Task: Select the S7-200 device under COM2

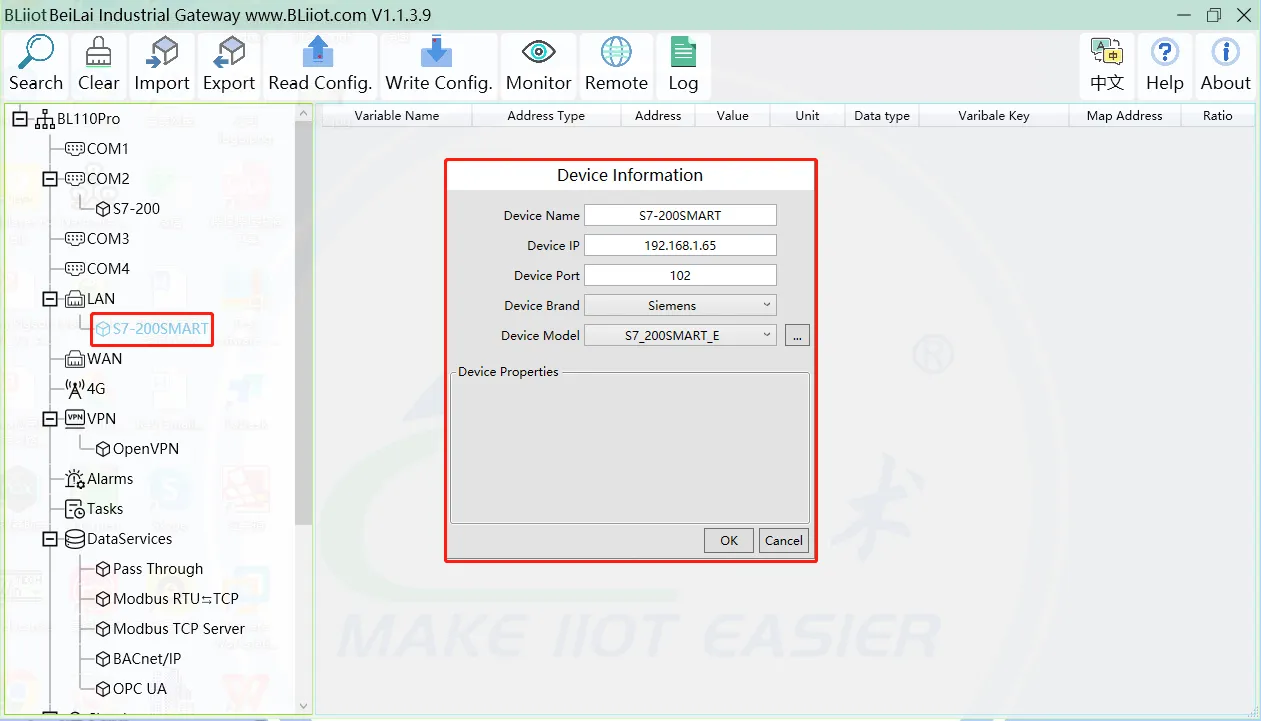Action: (x=128, y=209)
